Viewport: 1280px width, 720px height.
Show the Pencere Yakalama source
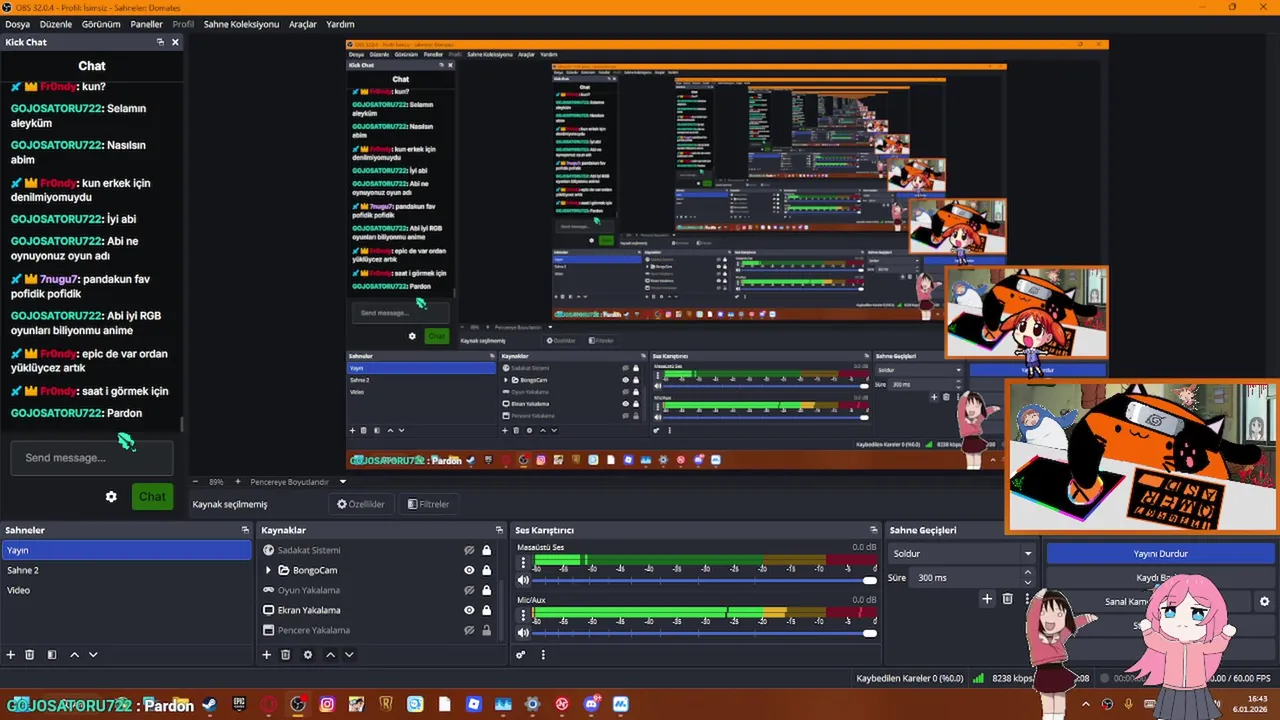(x=469, y=630)
